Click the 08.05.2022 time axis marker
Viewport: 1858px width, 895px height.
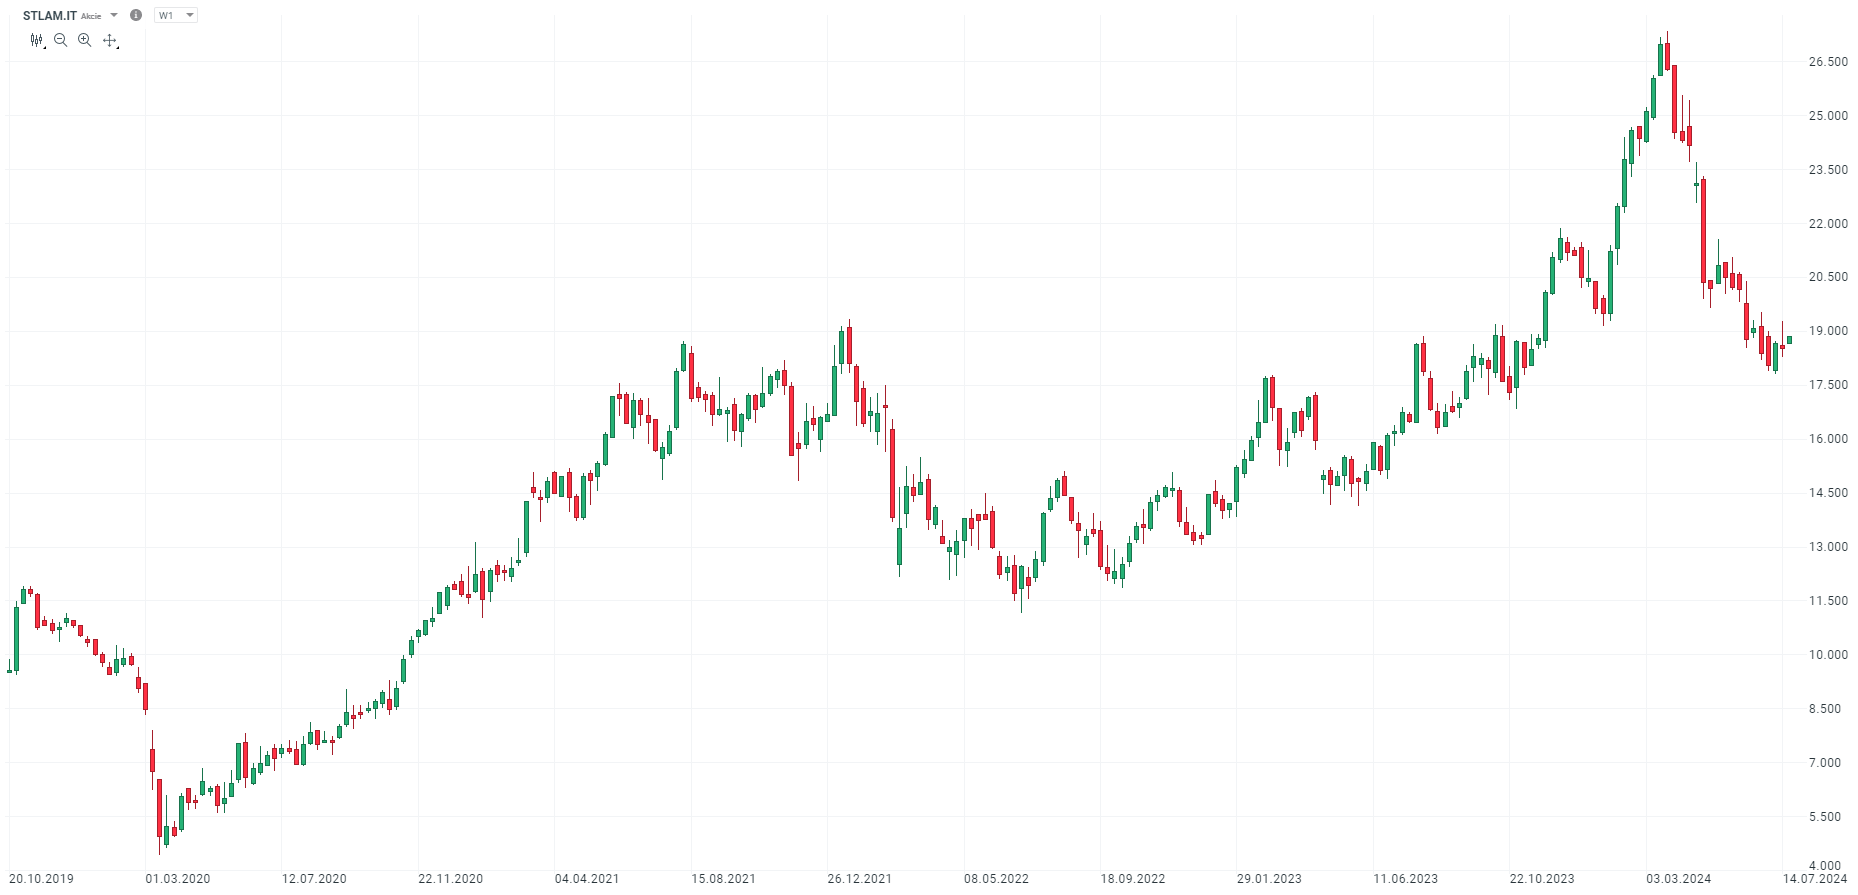point(996,879)
